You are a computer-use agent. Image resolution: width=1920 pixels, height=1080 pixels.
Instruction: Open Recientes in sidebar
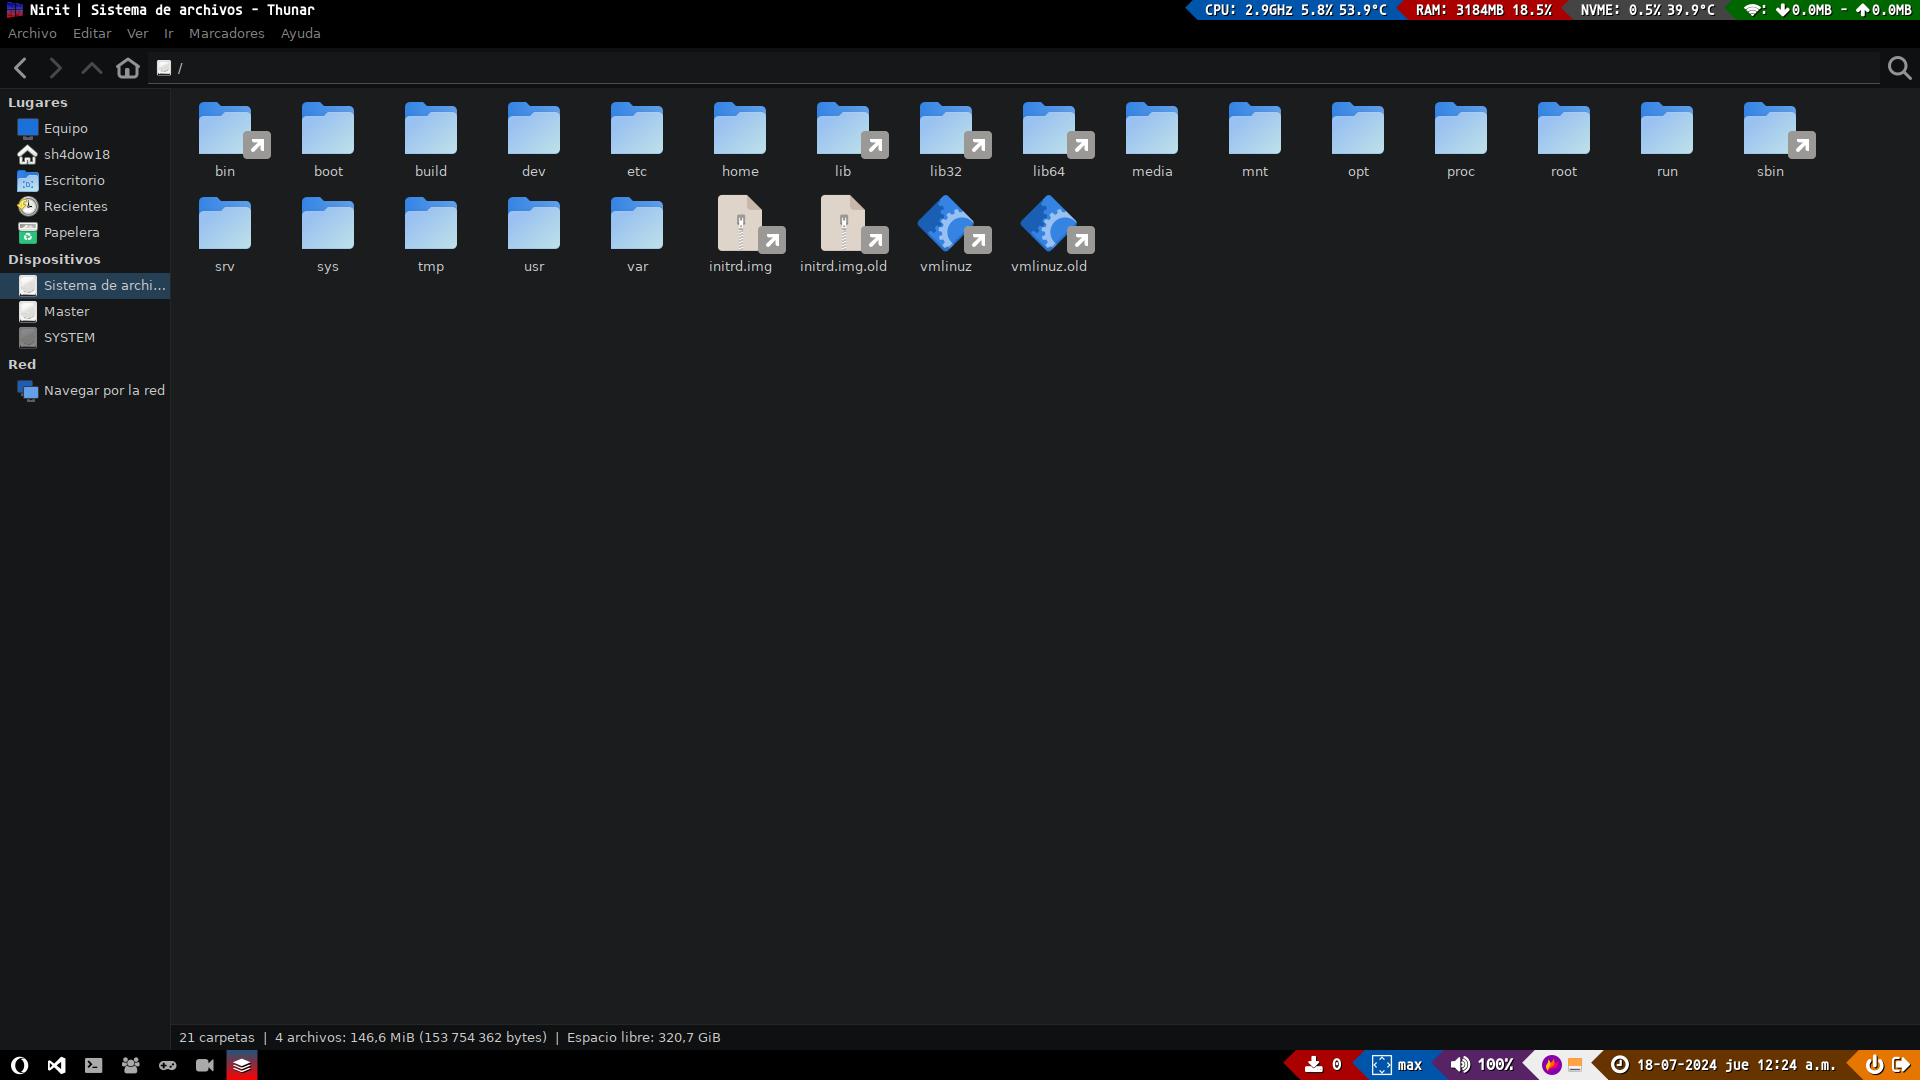(x=75, y=207)
